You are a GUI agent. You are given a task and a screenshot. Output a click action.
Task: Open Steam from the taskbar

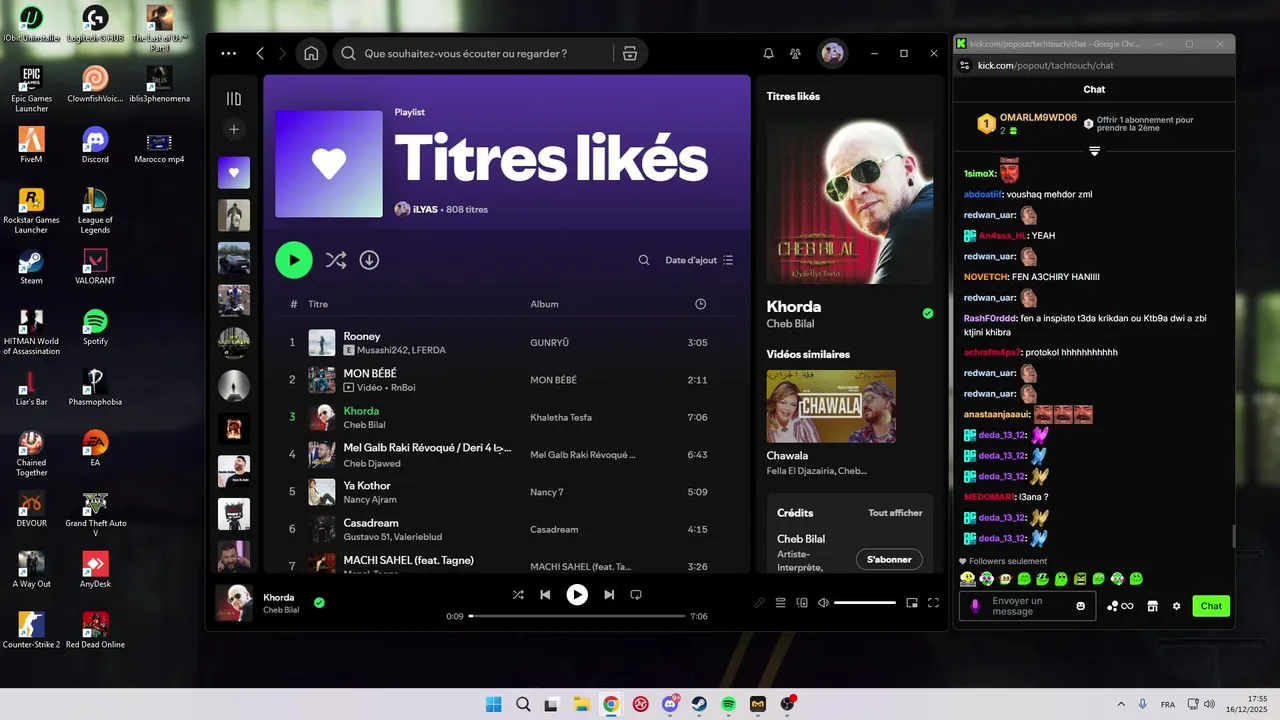coord(699,704)
